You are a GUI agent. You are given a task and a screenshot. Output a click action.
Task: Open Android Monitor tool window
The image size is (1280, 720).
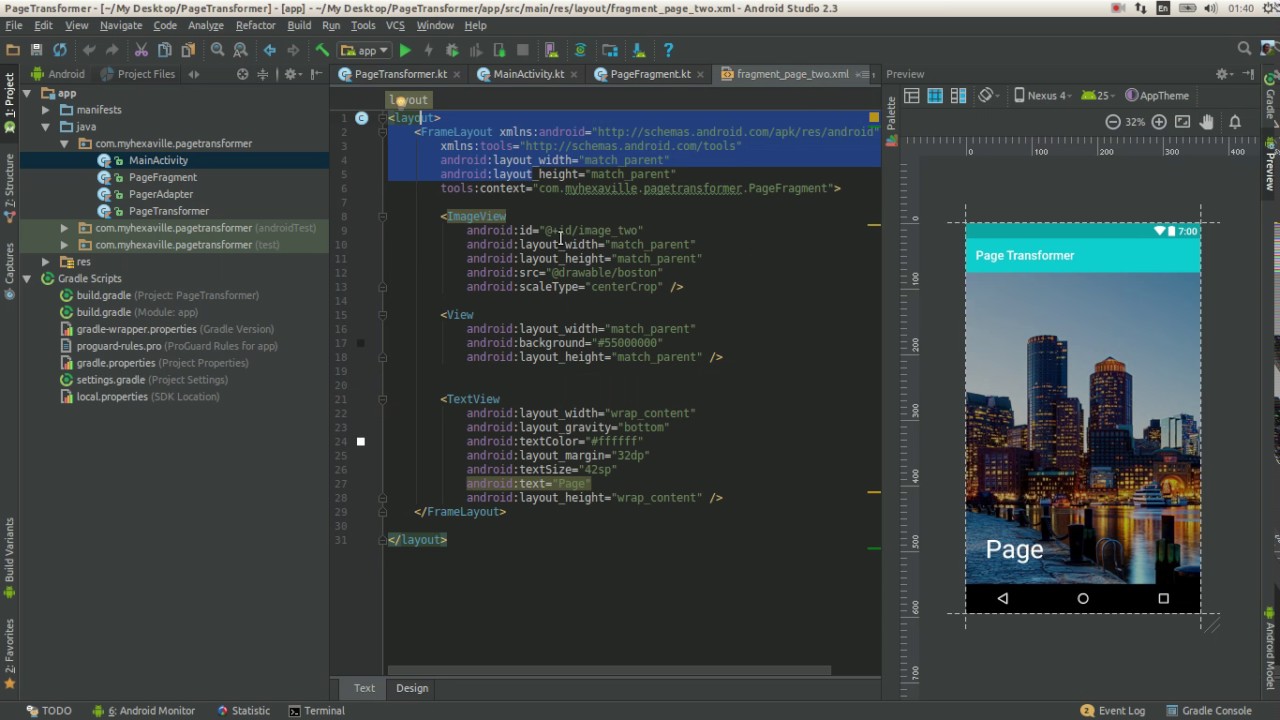pos(144,711)
